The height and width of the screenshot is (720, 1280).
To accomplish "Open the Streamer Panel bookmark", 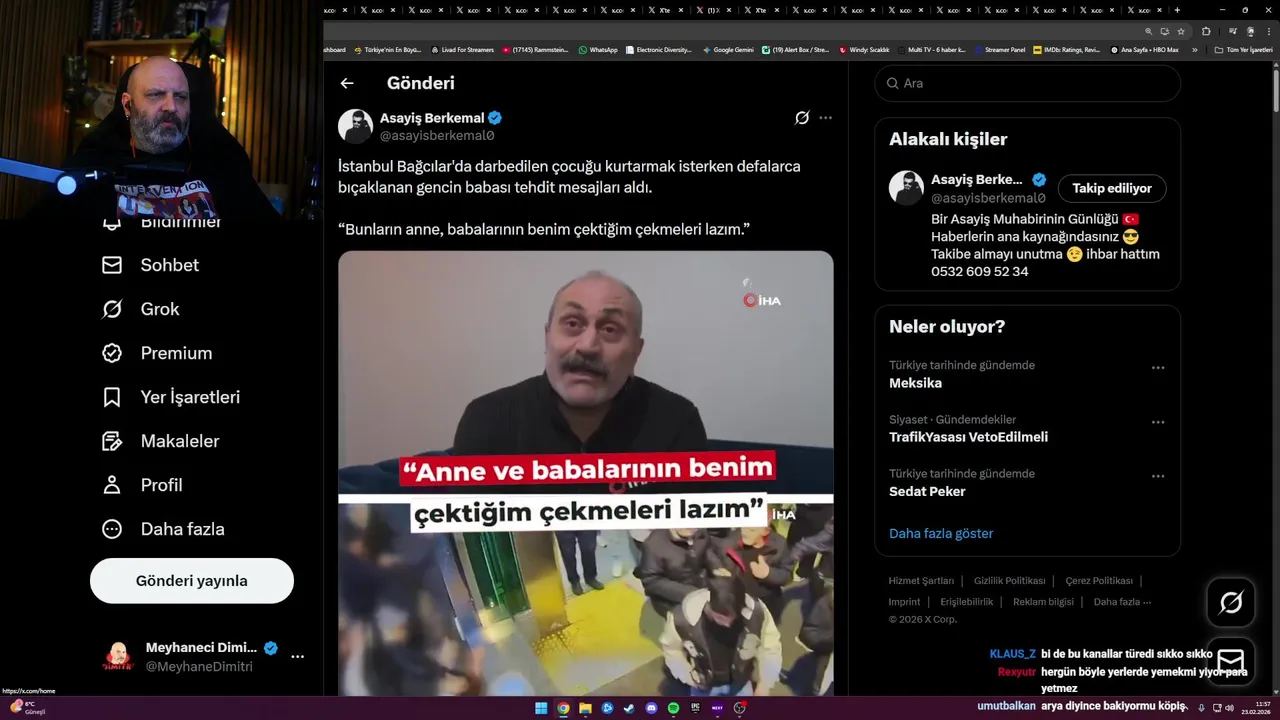I will coord(999,49).
